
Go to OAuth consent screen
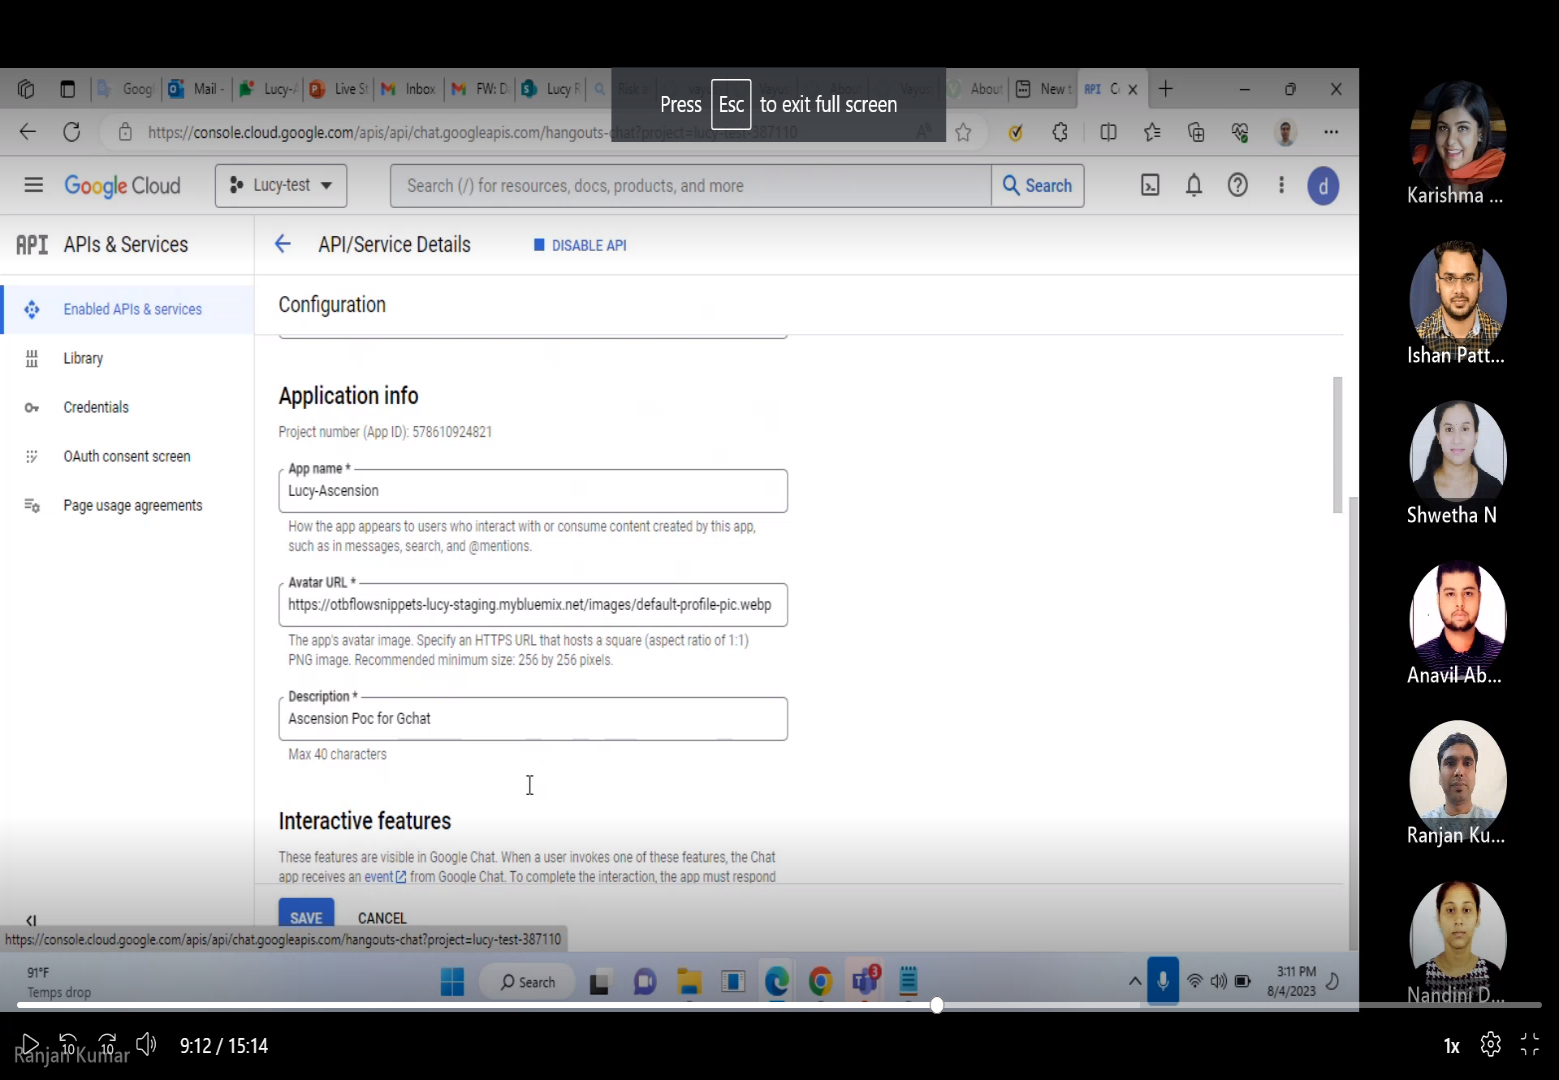click(126, 456)
